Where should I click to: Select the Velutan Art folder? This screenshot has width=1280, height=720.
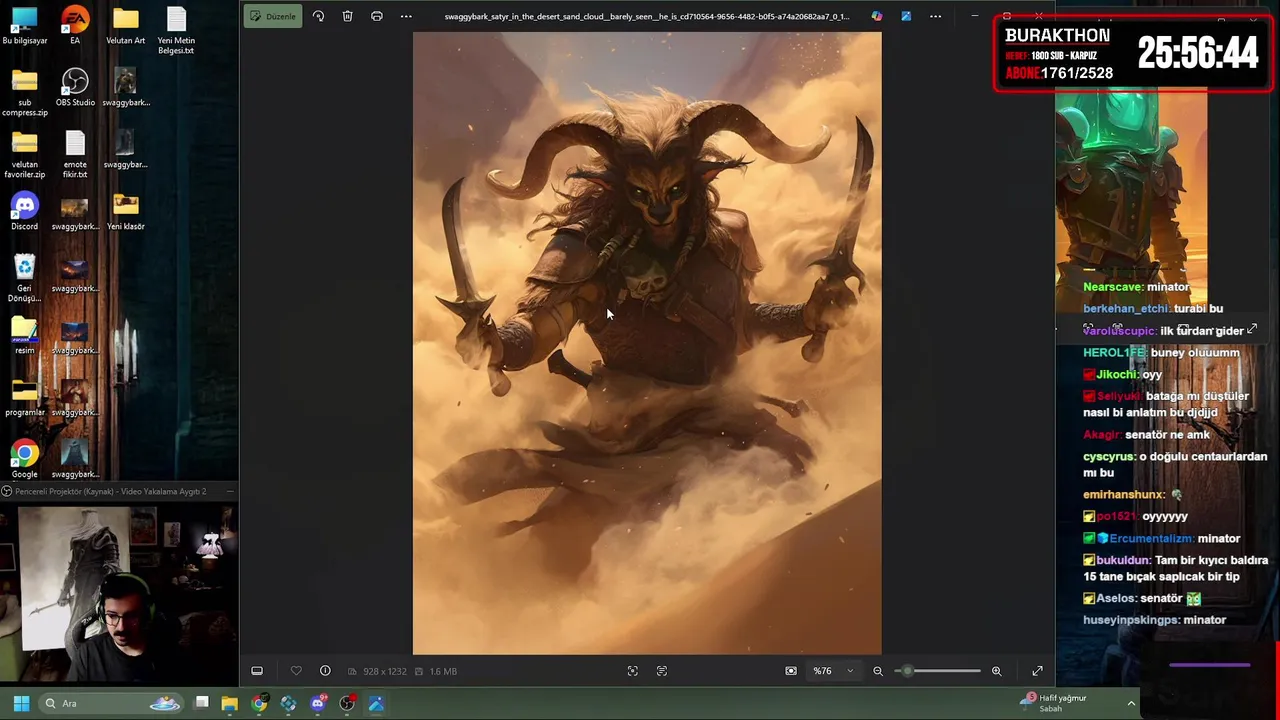(x=125, y=27)
